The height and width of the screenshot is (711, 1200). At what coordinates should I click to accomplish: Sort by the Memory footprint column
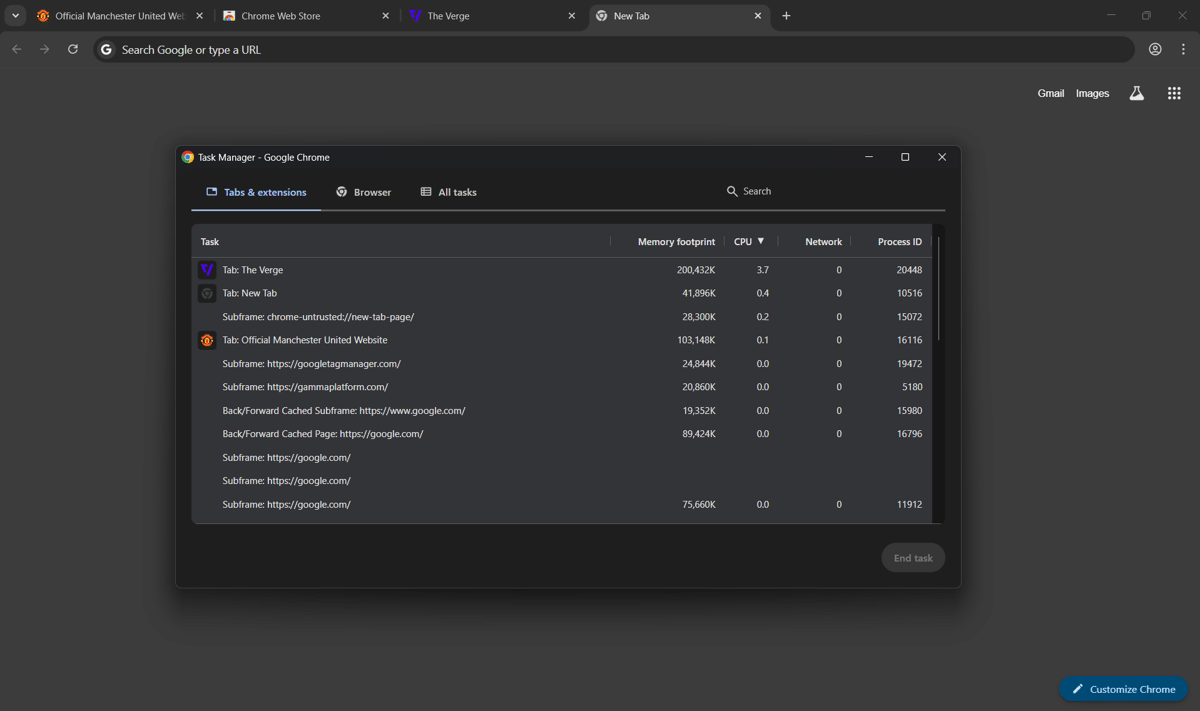(676, 241)
